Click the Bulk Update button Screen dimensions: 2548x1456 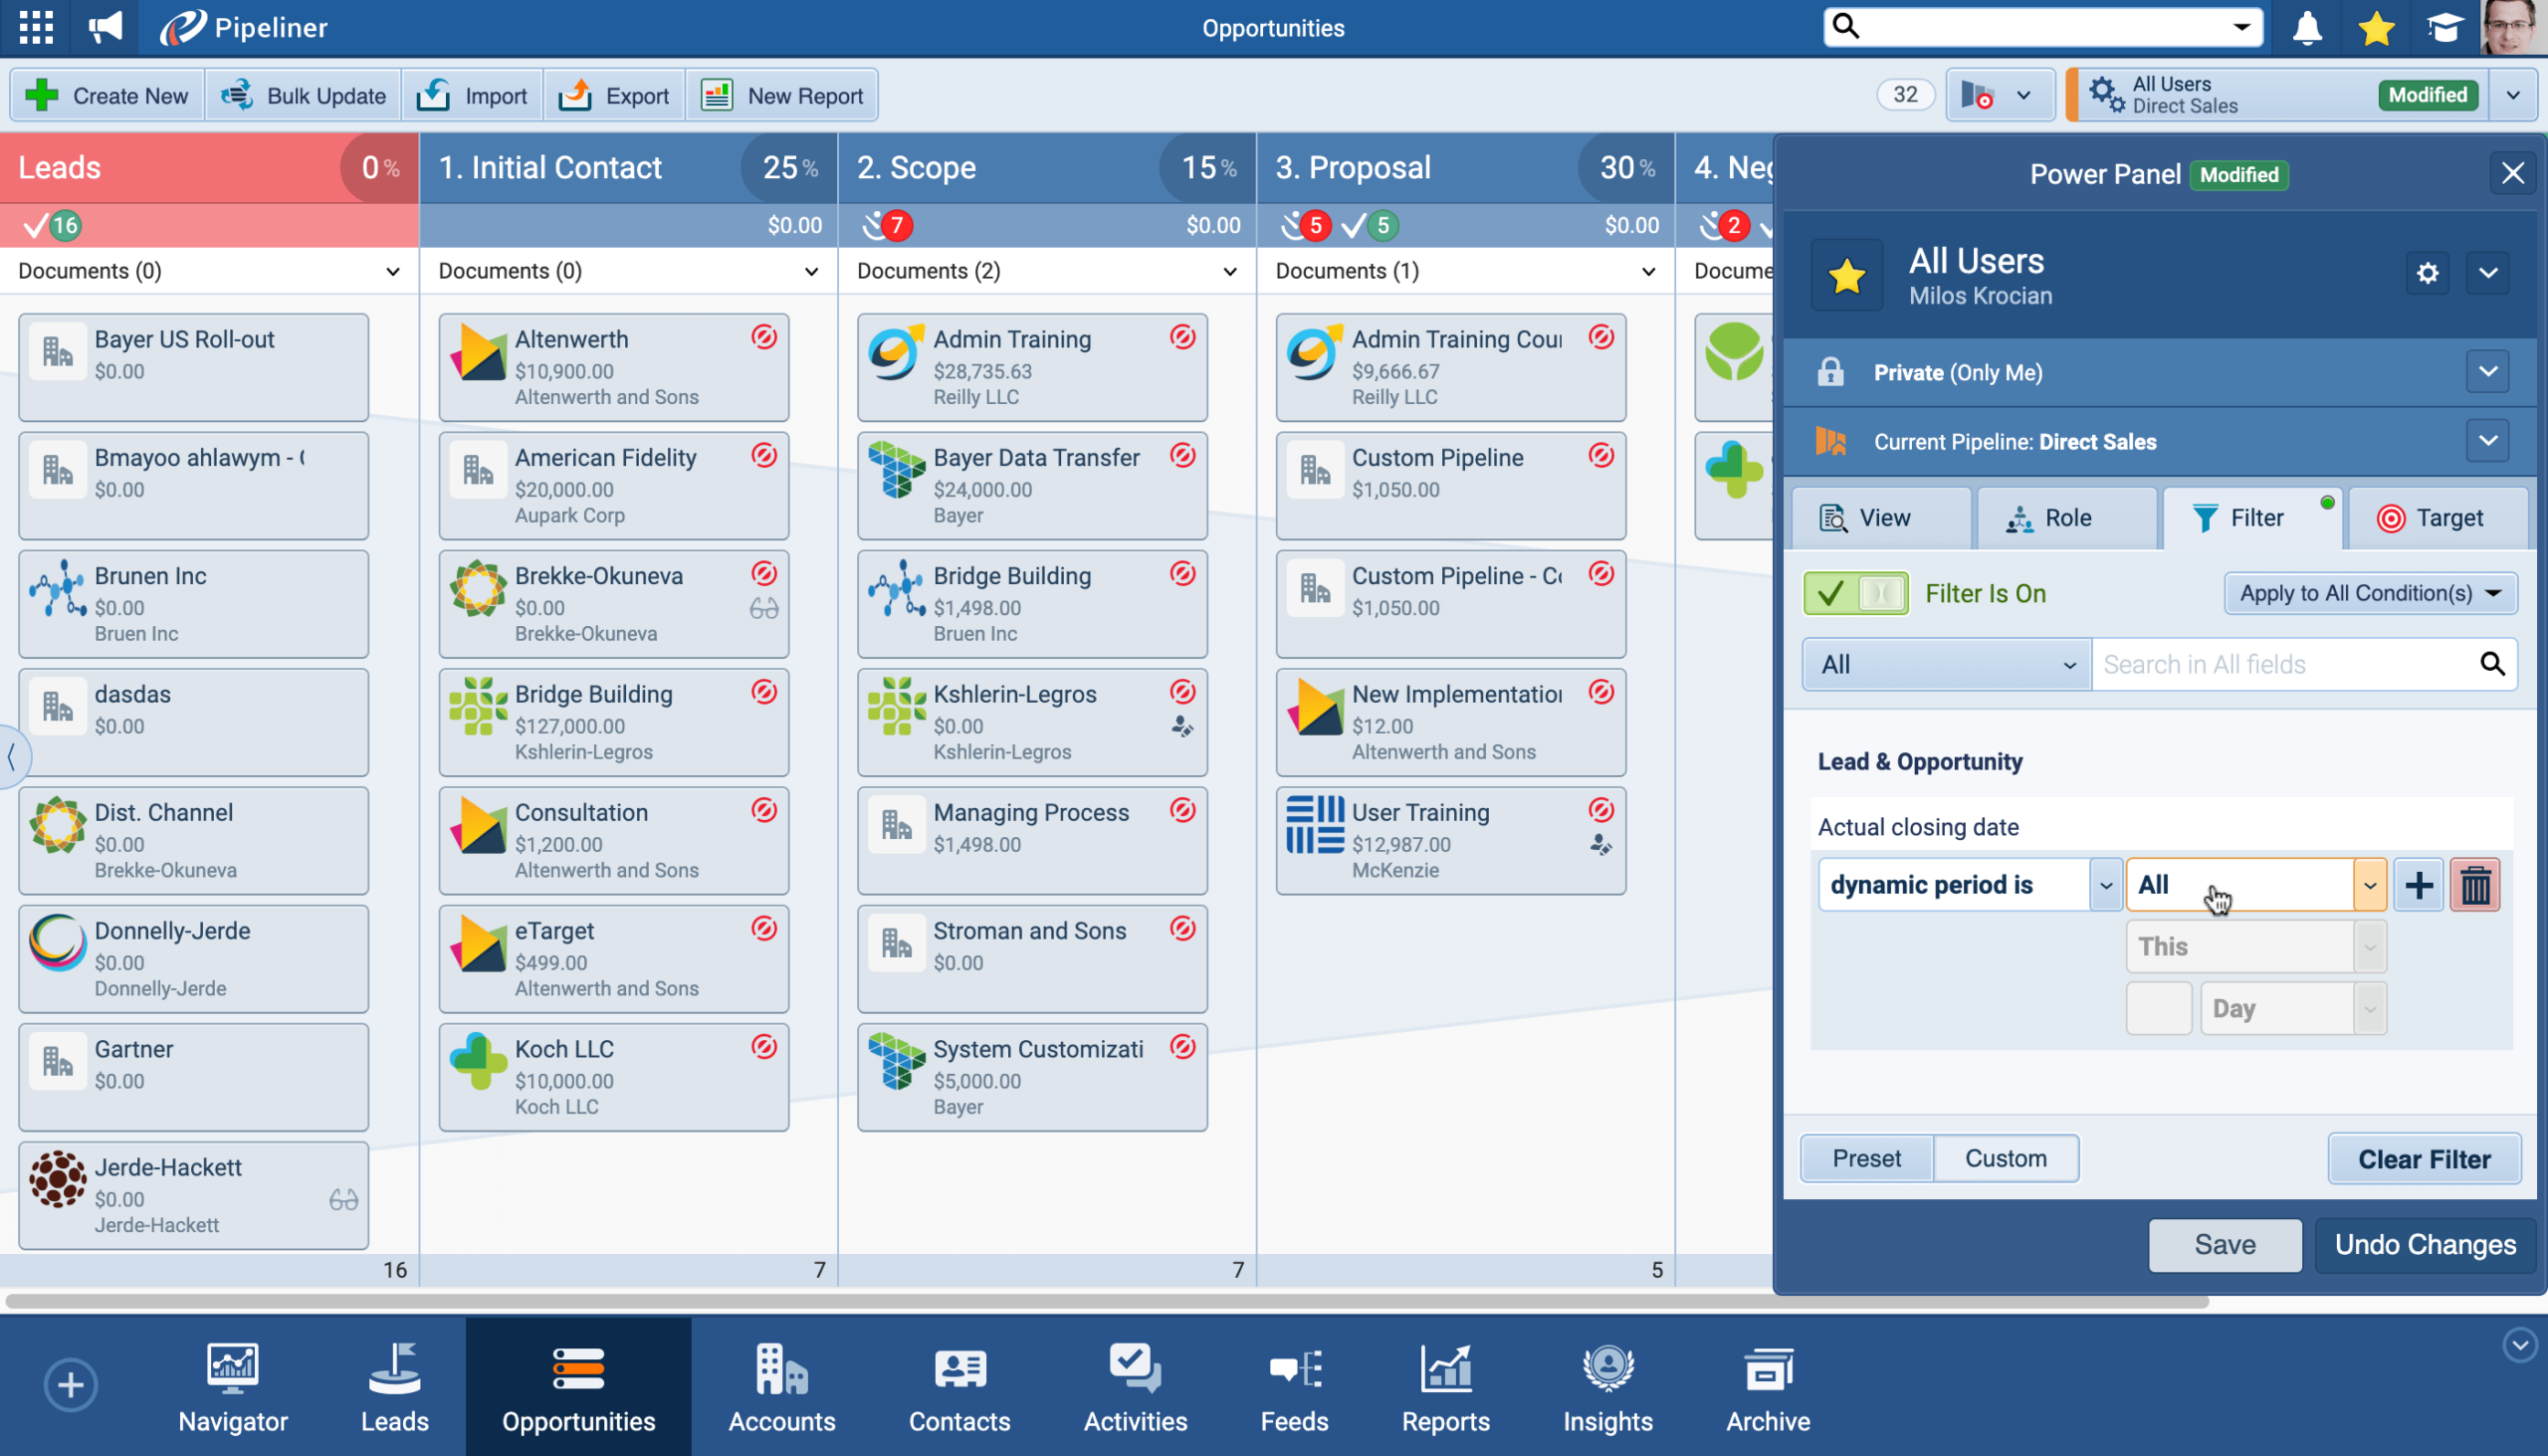pyautogui.click(x=304, y=96)
